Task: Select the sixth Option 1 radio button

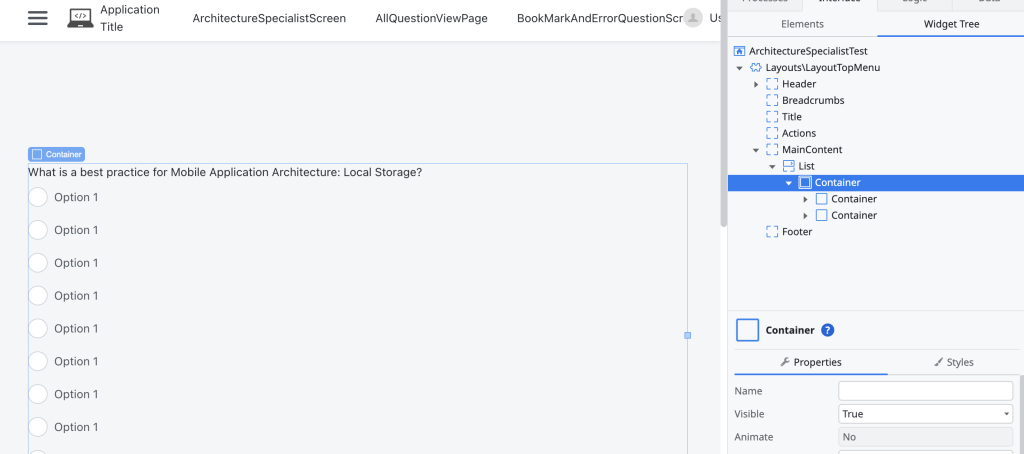Action: (x=38, y=361)
